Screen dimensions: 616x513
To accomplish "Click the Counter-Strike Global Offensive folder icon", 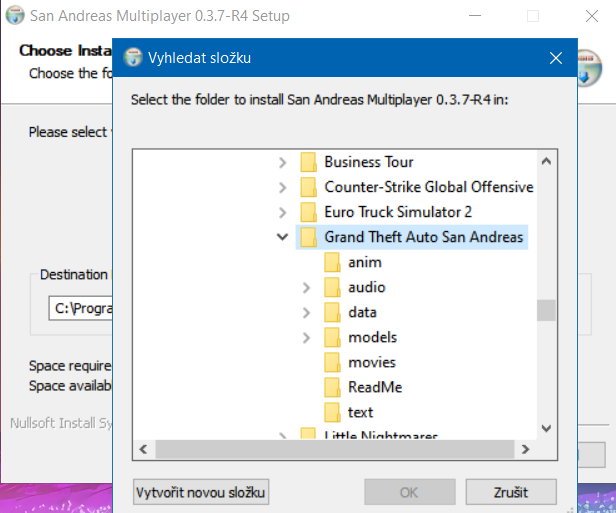I will [x=308, y=187].
